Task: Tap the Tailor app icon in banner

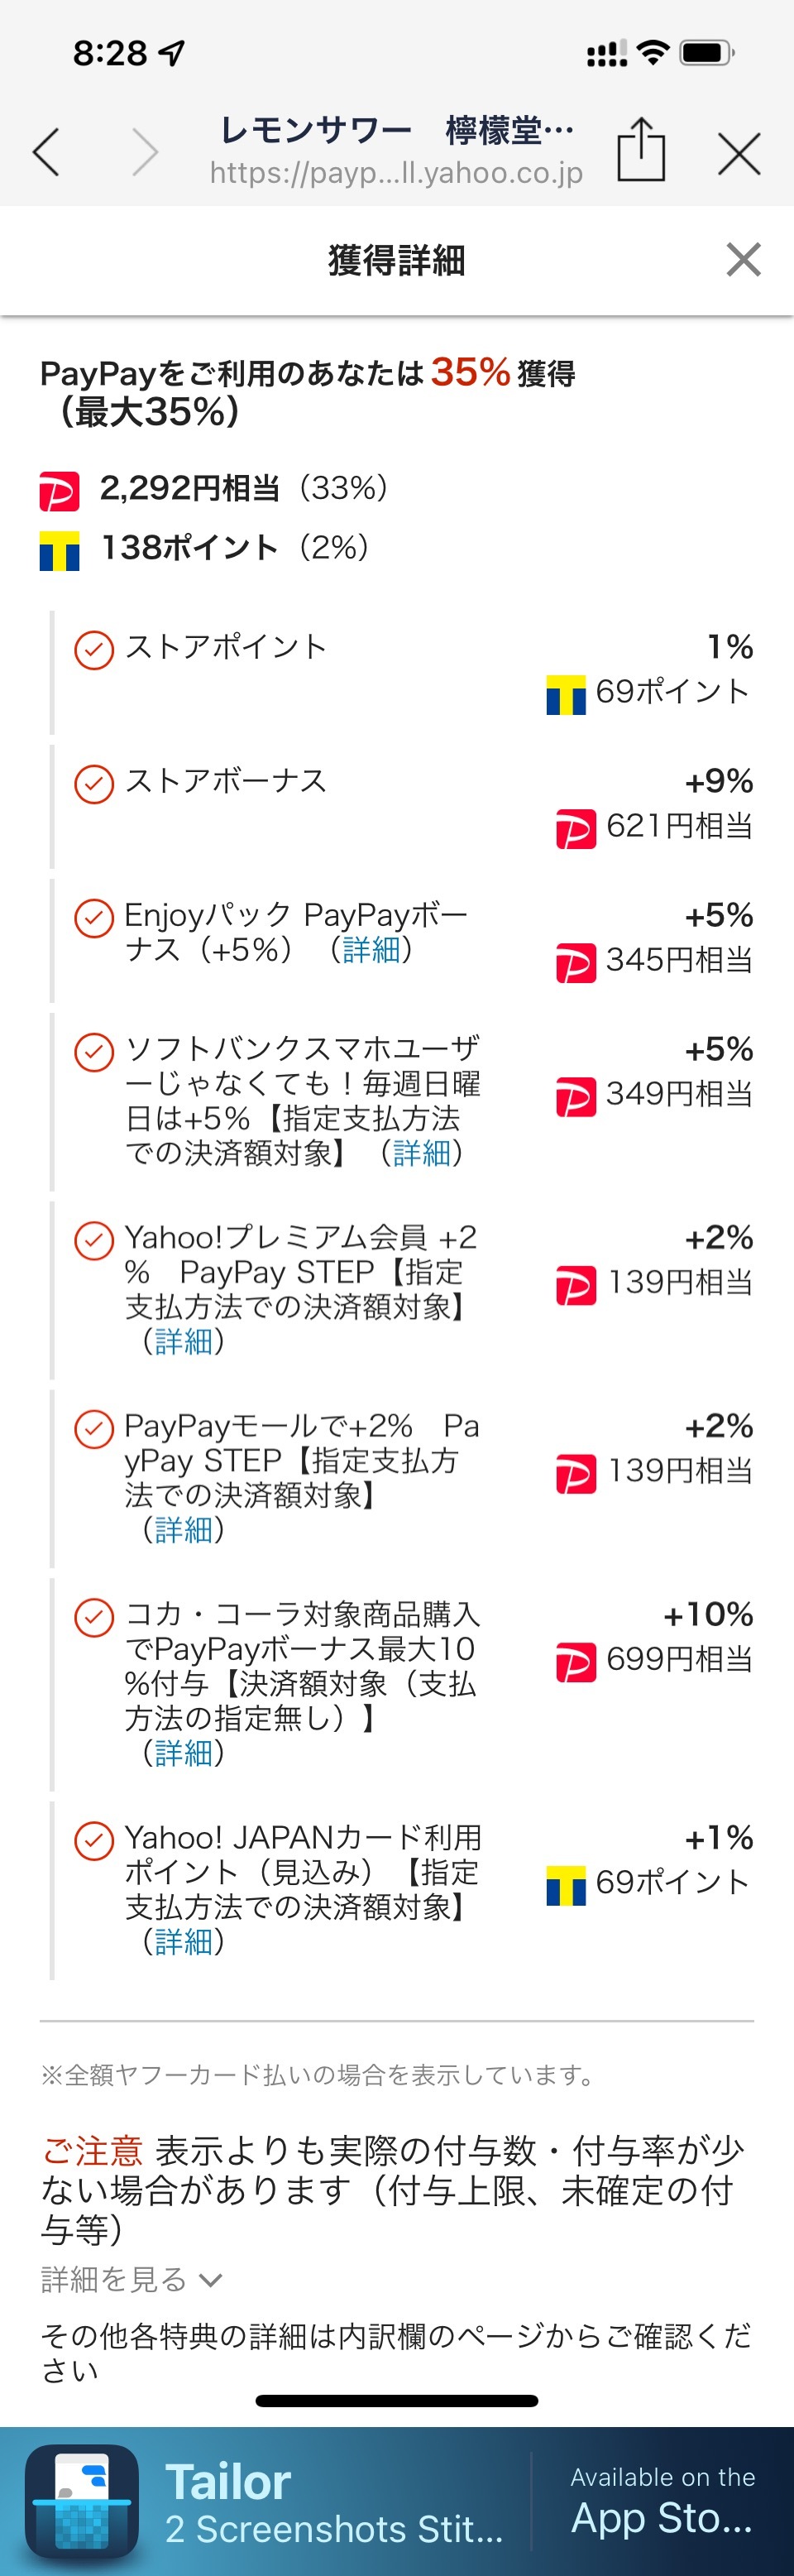Action: click(x=82, y=2501)
